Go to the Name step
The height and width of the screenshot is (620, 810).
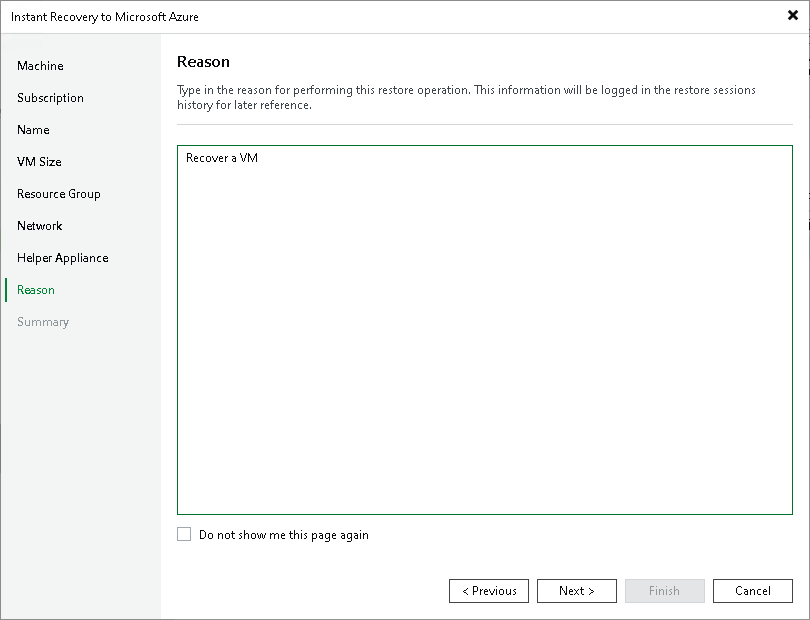tap(33, 130)
